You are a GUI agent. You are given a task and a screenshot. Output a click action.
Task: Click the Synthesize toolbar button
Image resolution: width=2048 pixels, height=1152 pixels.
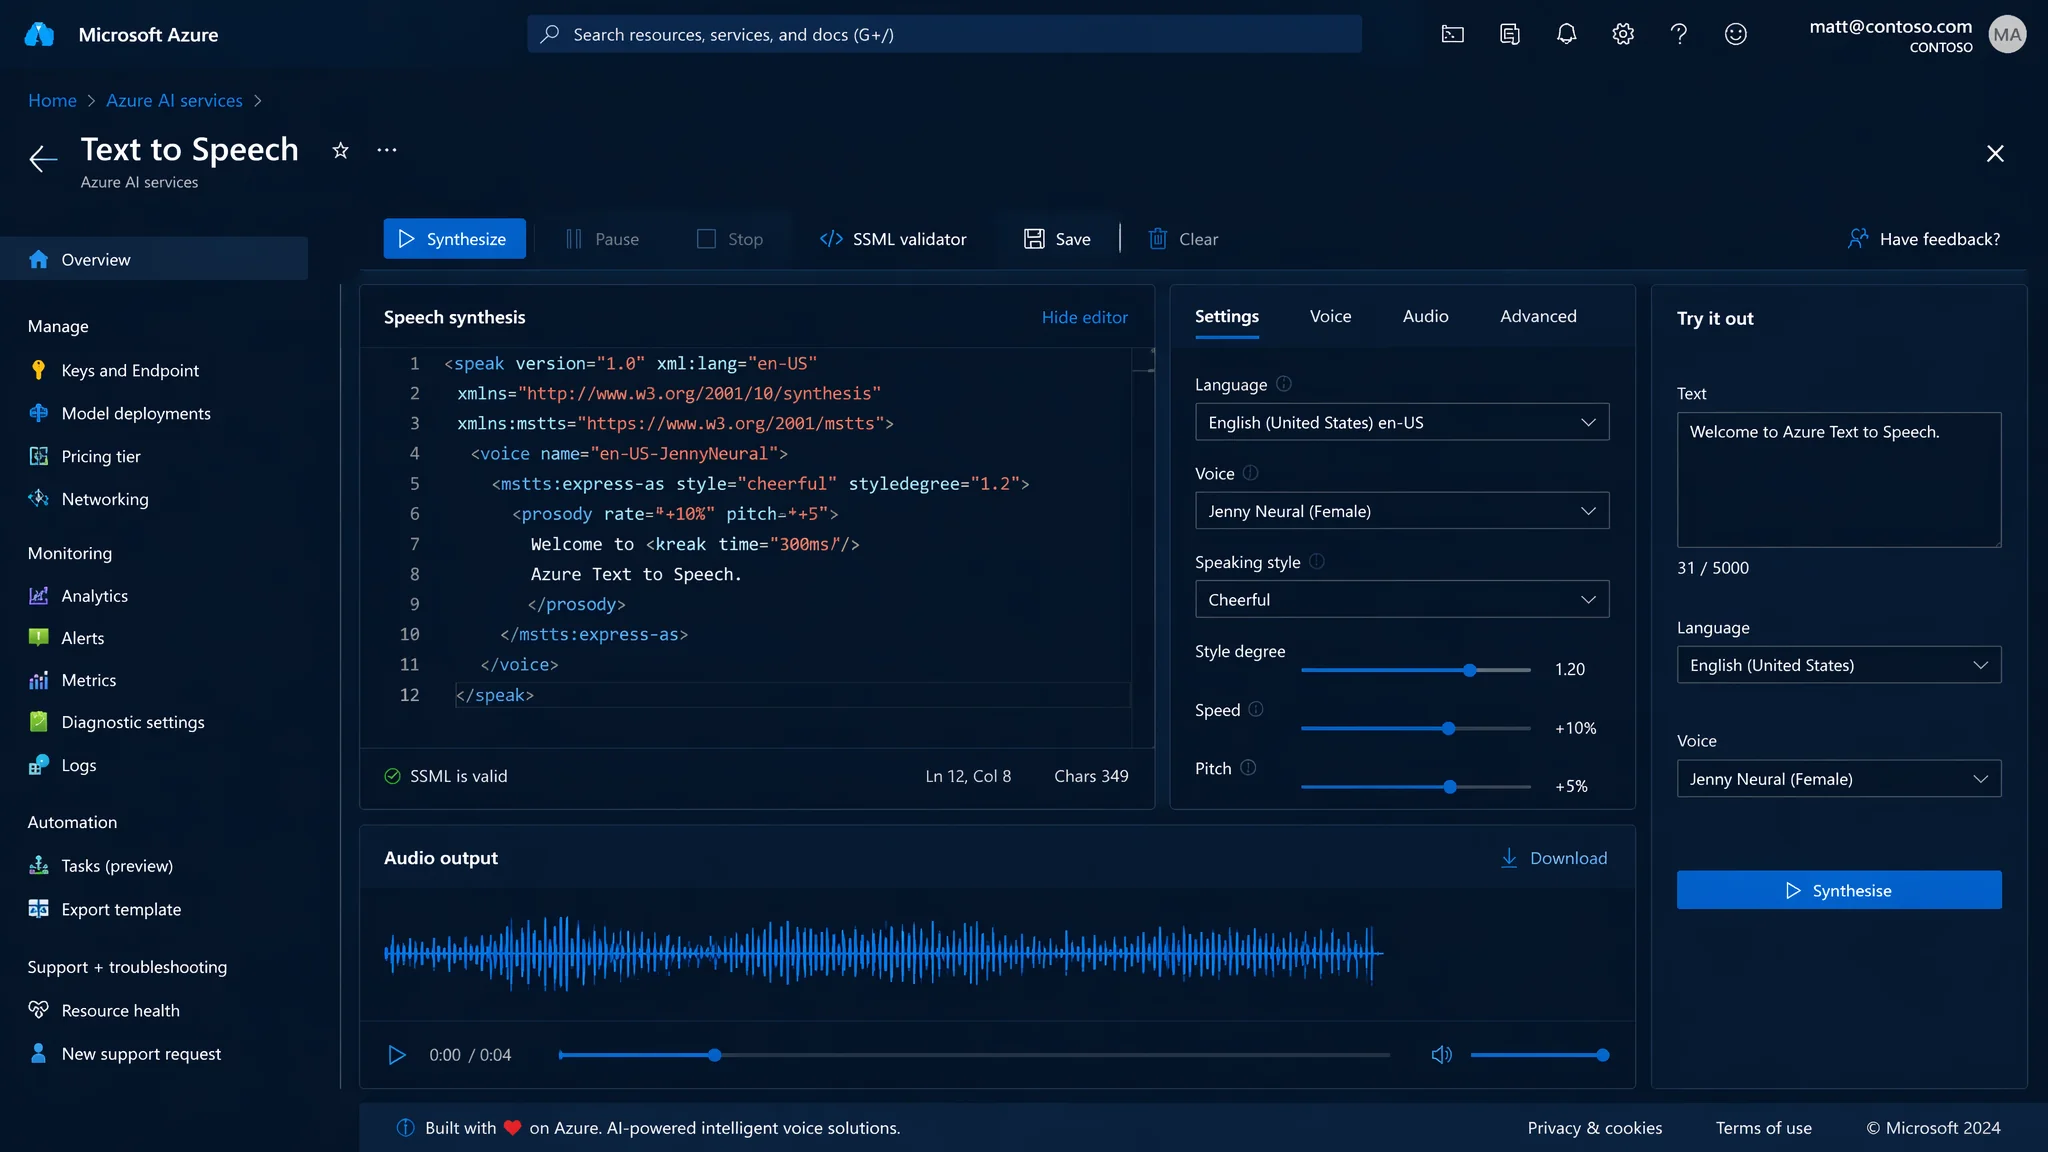coord(455,239)
